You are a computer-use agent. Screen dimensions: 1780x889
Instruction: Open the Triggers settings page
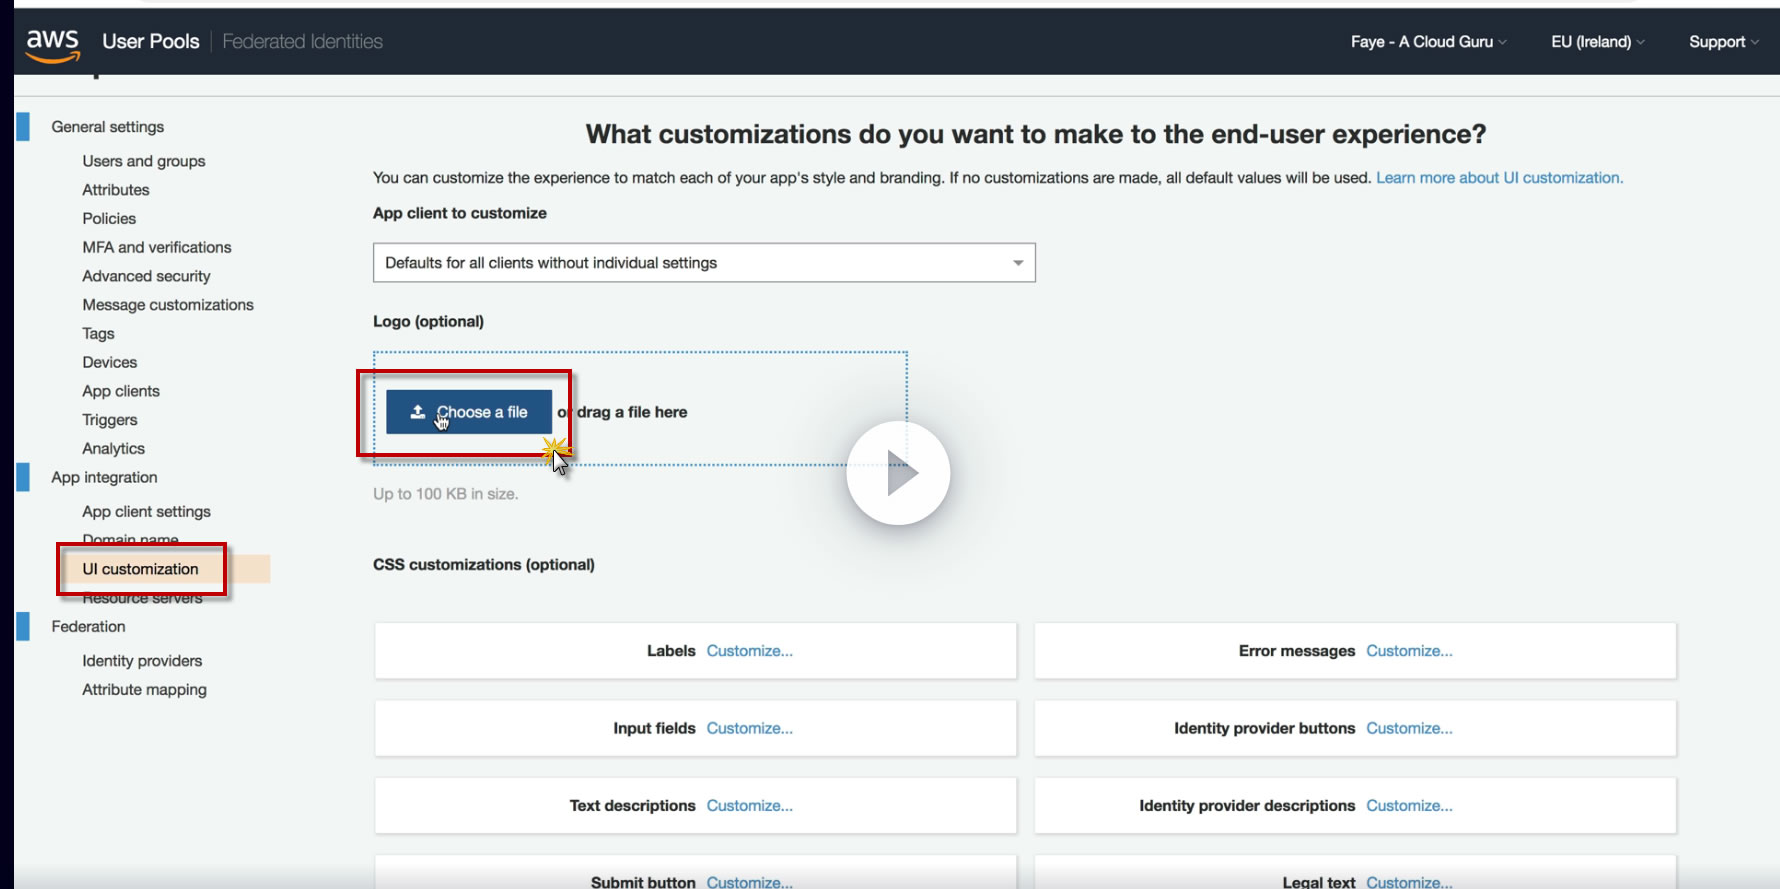tap(110, 420)
